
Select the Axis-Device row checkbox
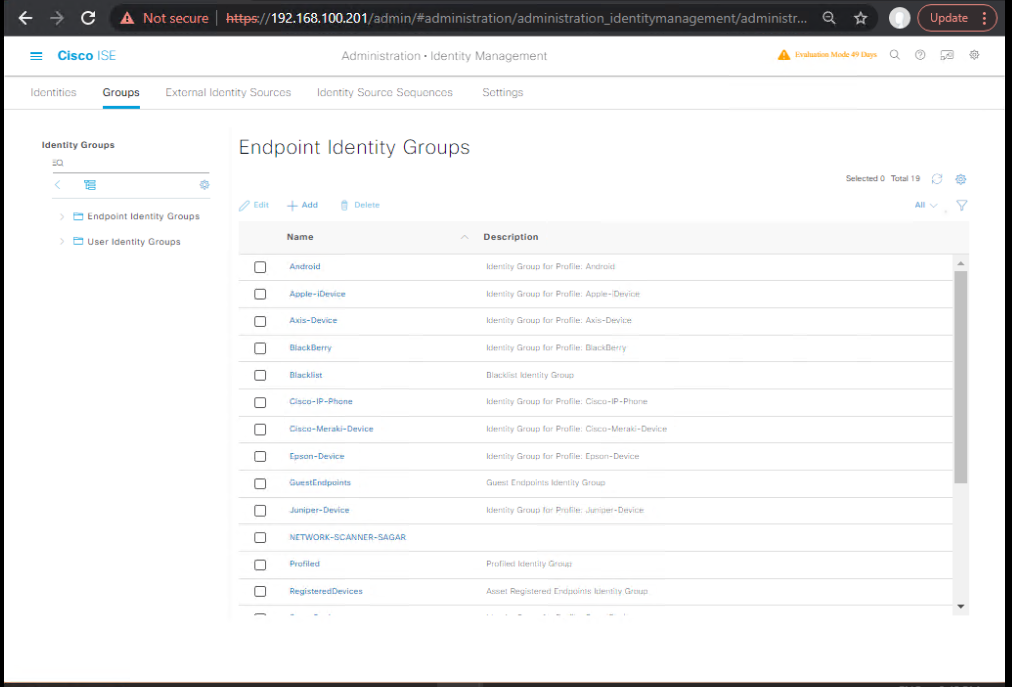click(260, 321)
